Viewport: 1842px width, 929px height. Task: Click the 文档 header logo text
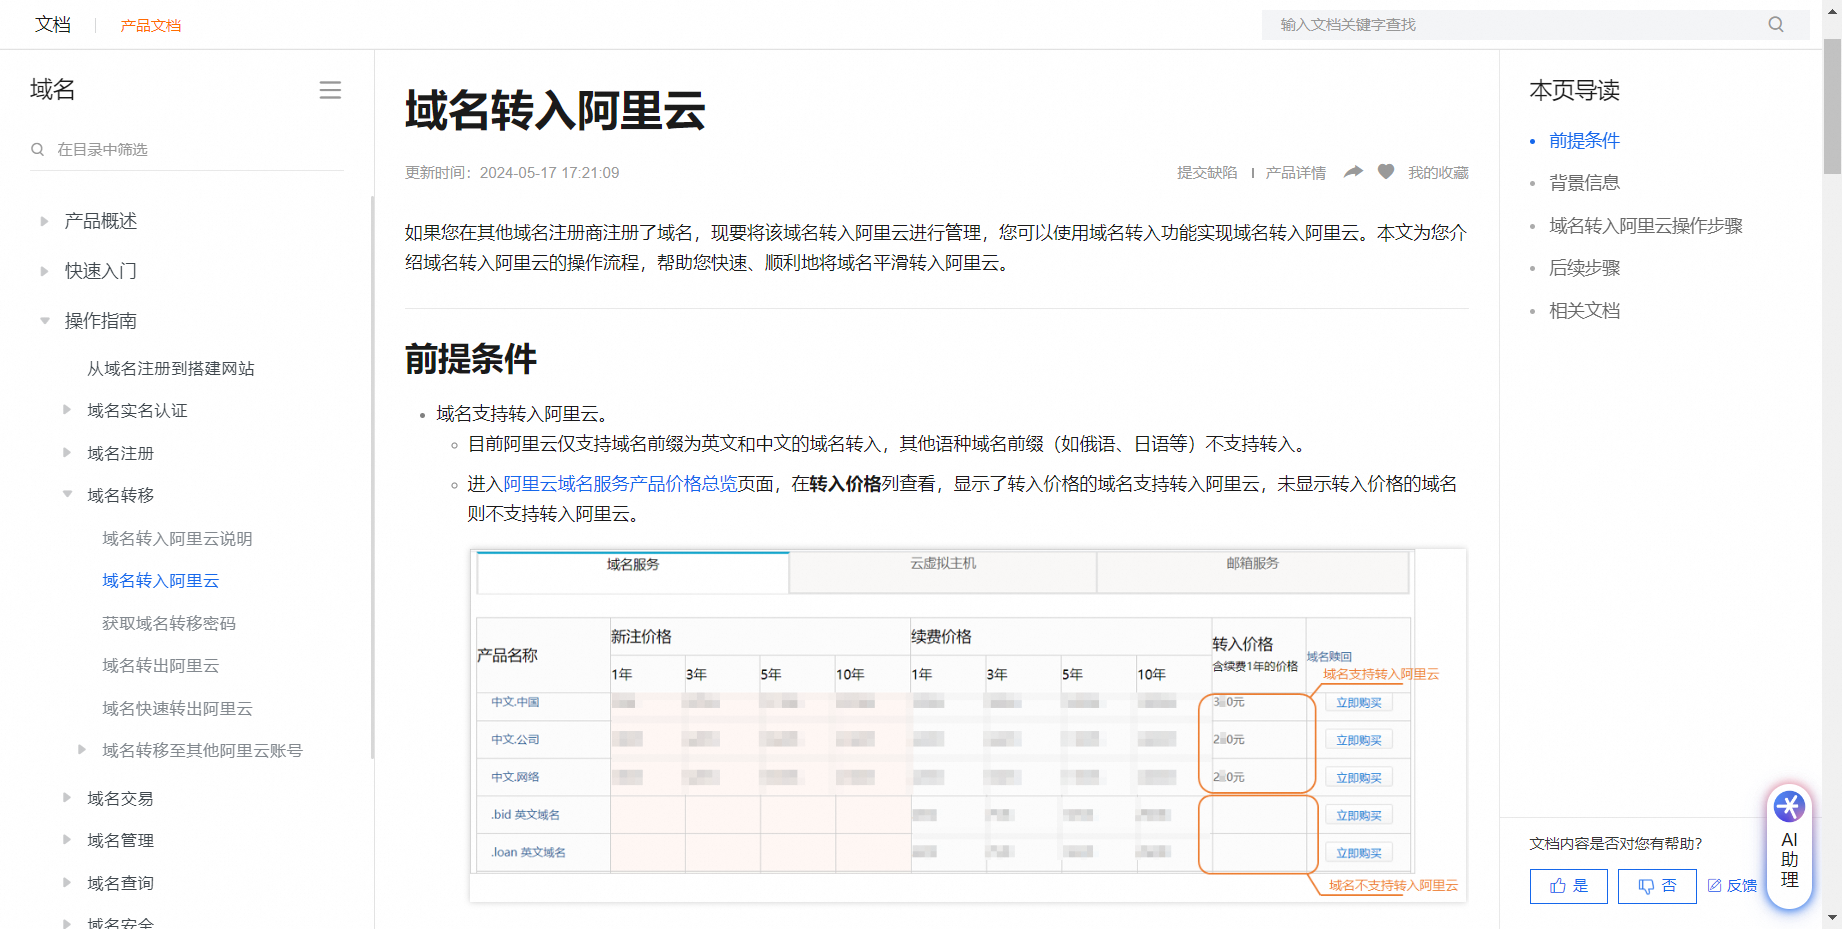(53, 24)
